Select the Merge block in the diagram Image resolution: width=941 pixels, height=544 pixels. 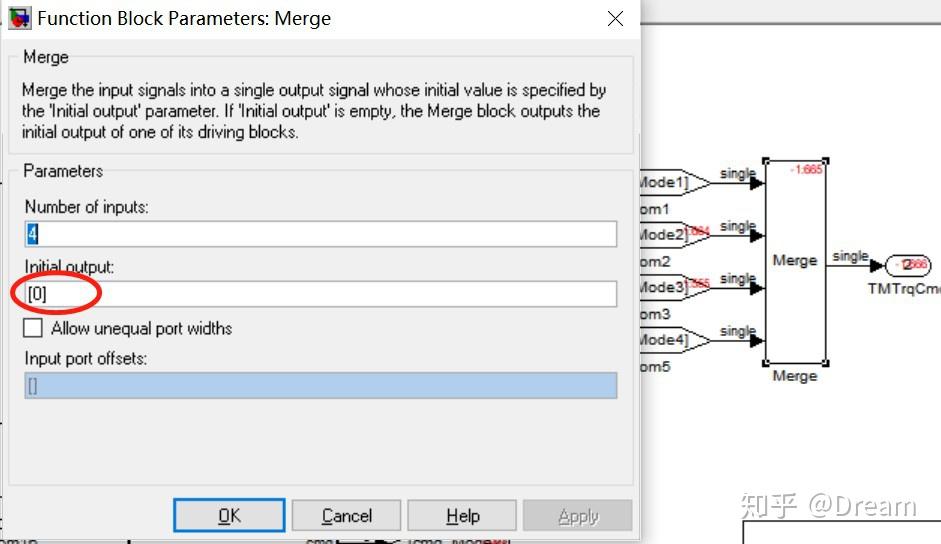[x=795, y=261]
